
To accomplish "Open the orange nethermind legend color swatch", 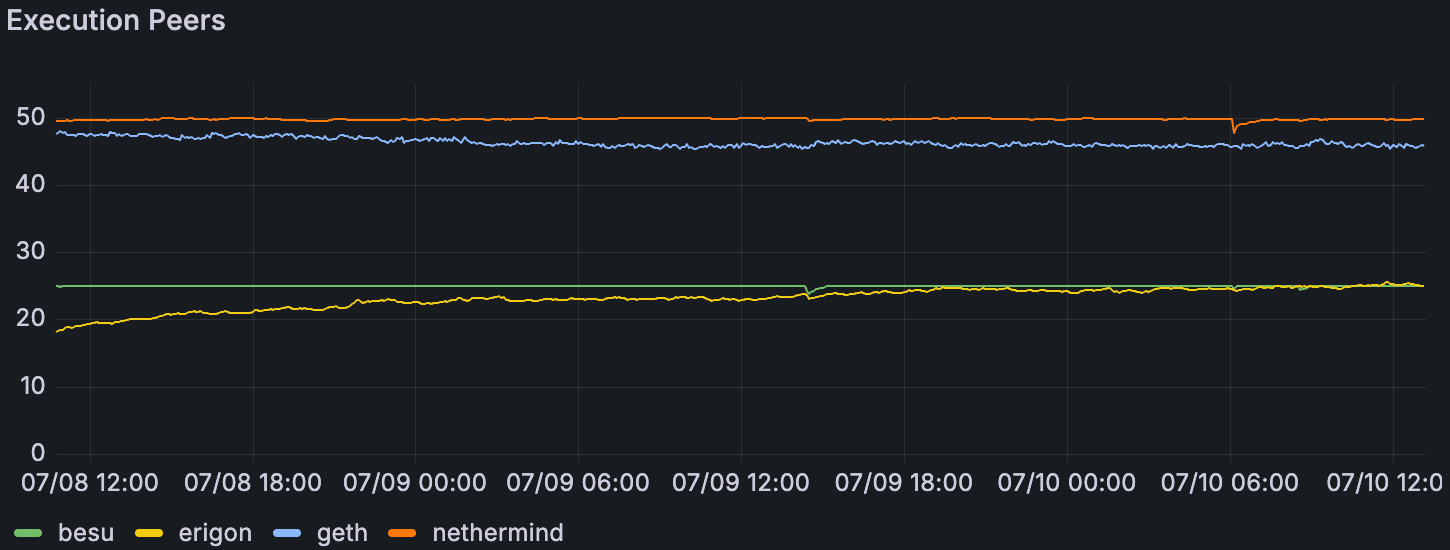I will click(403, 533).
